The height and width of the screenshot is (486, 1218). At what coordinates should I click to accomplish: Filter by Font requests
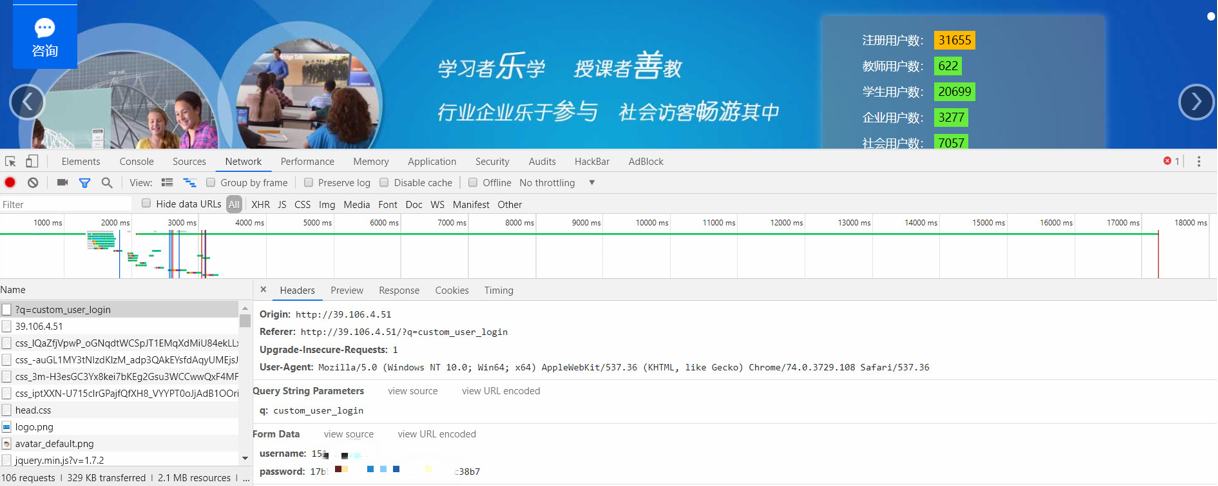[388, 204]
